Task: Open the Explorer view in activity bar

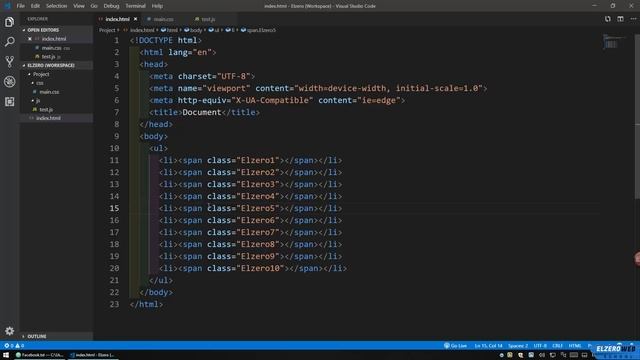Action: point(9,22)
